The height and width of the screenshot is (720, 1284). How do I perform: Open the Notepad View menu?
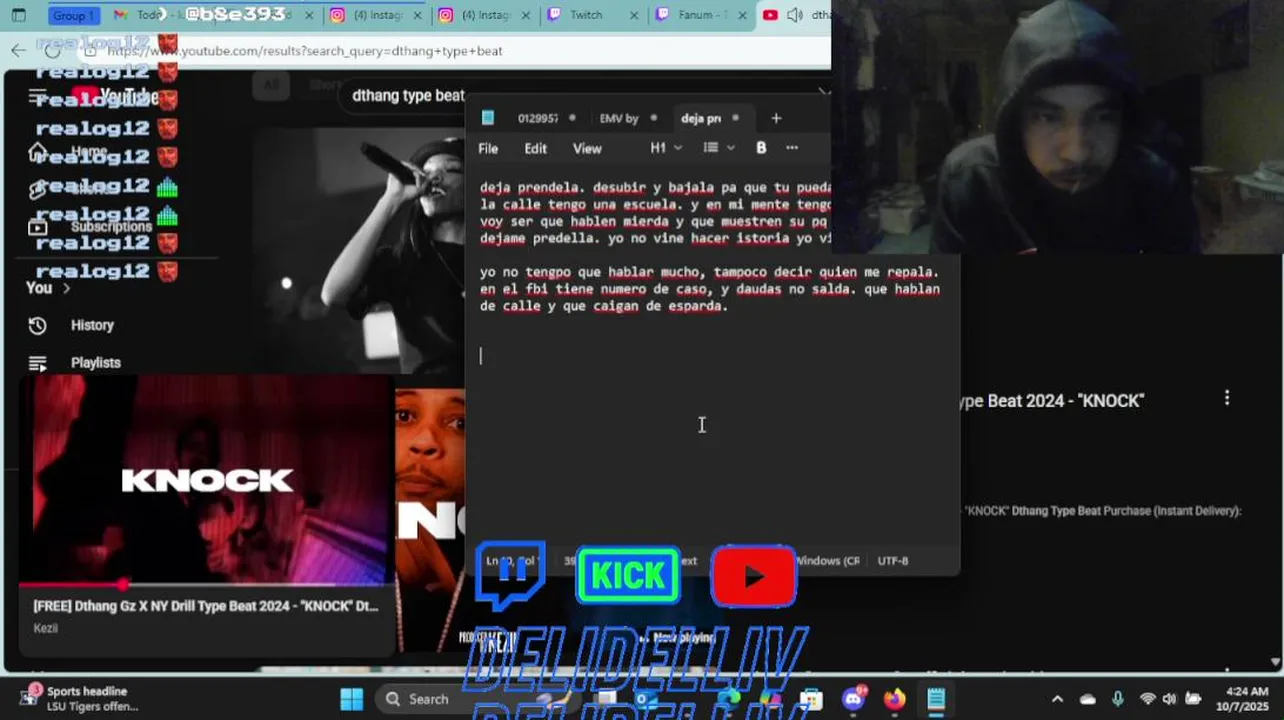pos(587,148)
